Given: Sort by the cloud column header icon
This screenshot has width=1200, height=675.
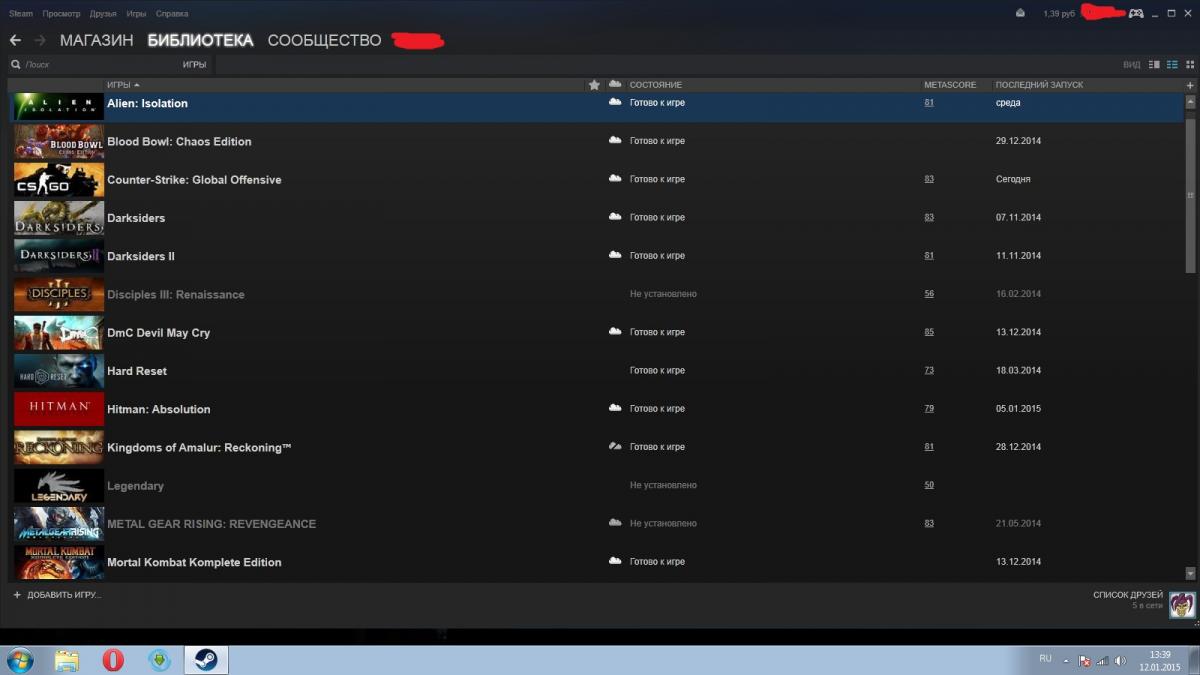Looking at the screenshot, I should tap(615, 84).
